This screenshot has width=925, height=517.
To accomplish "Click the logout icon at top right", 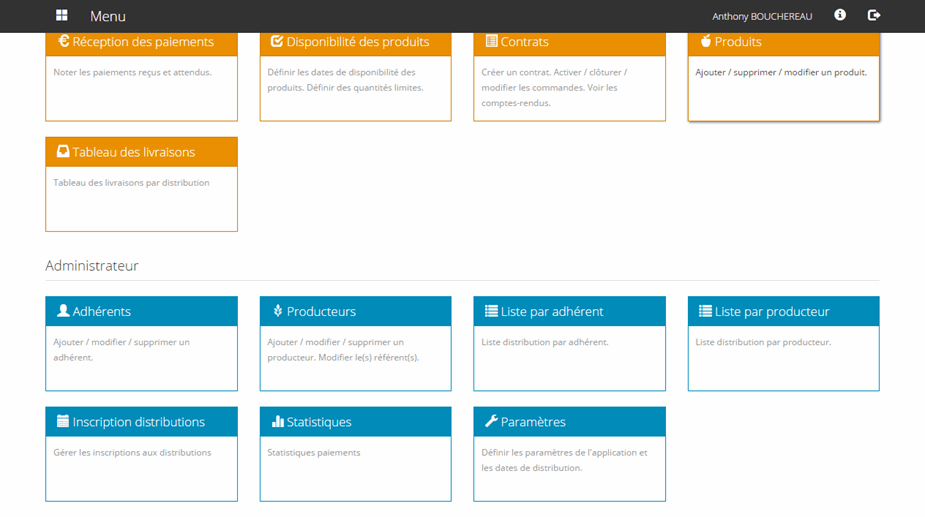I will coord(874,16).
